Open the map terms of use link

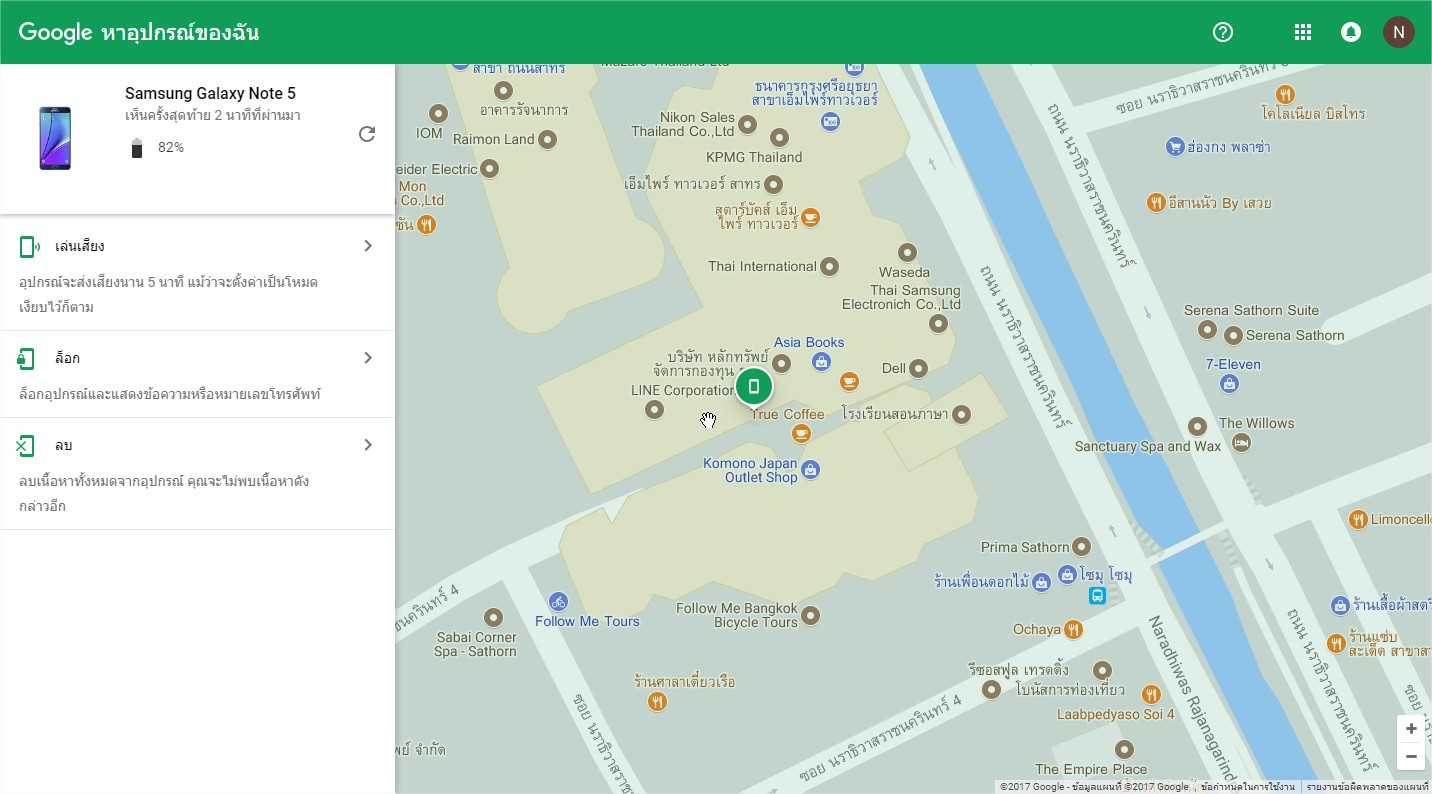[x=1246, y=787]
